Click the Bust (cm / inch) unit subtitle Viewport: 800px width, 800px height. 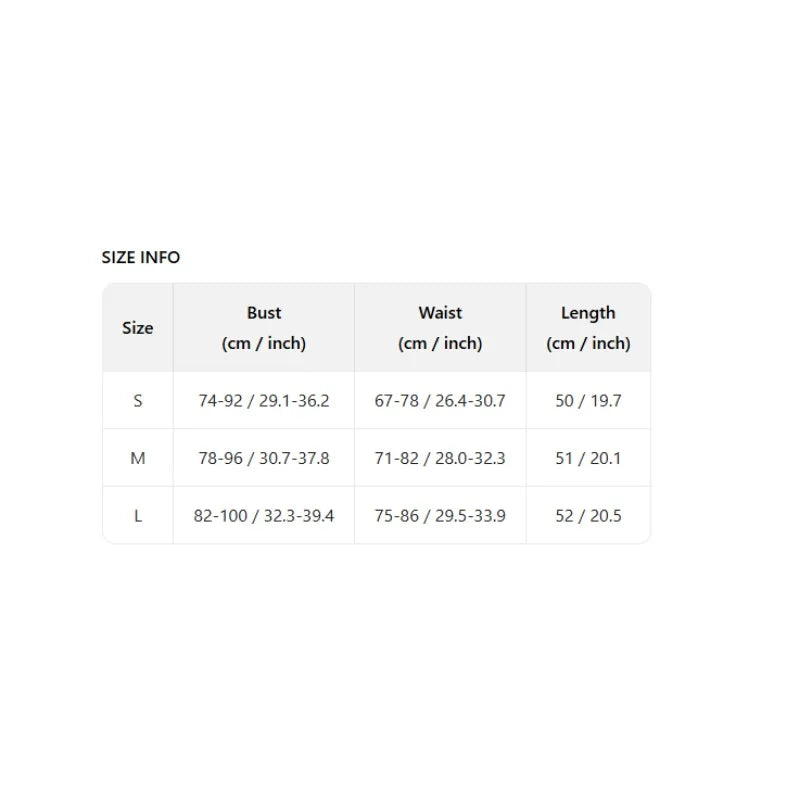pos(264,343)
